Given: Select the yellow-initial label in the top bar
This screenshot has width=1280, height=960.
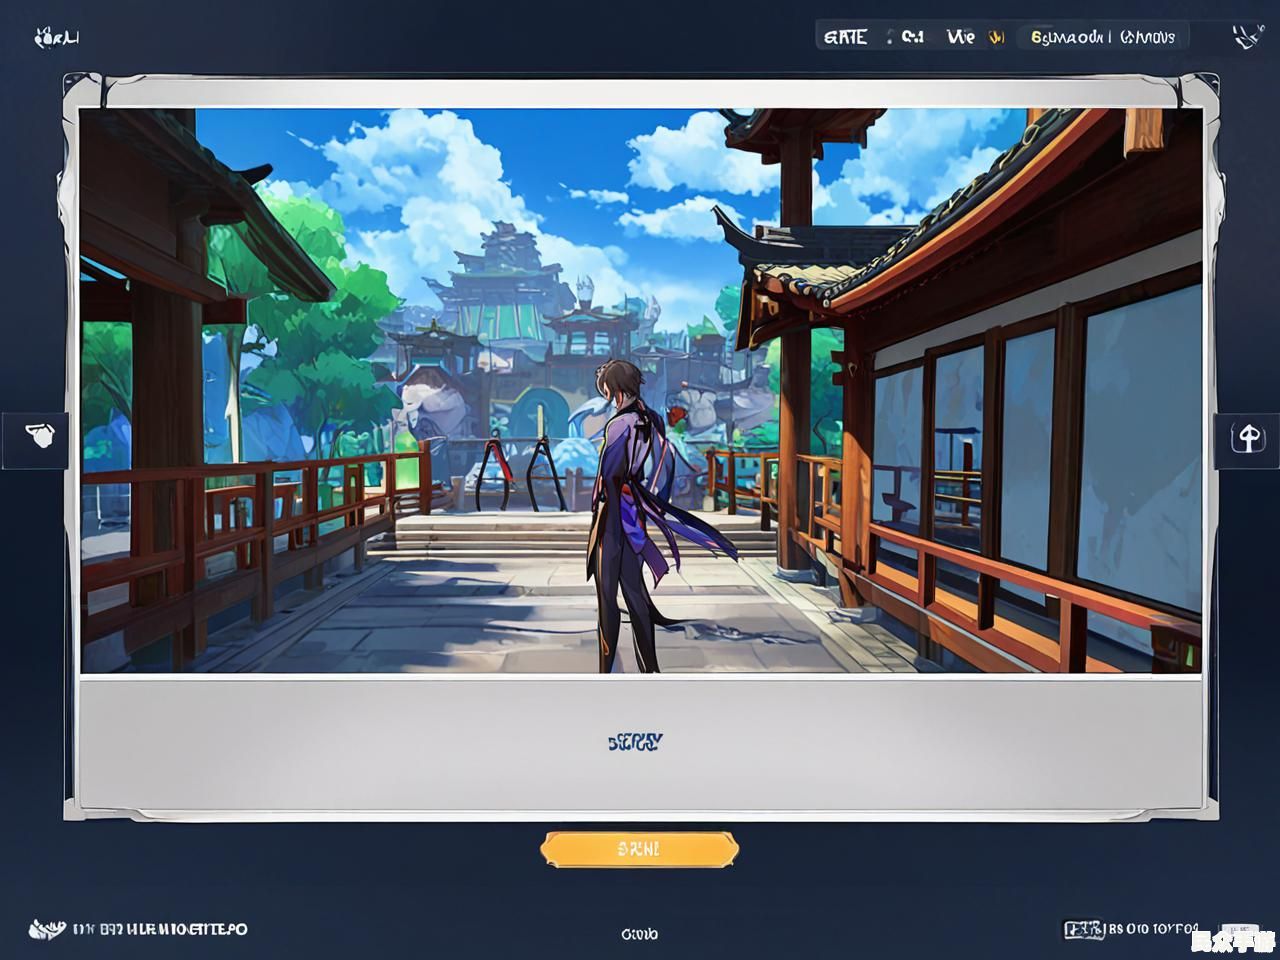Looking at the screenshot, I should coord(1069,37).
